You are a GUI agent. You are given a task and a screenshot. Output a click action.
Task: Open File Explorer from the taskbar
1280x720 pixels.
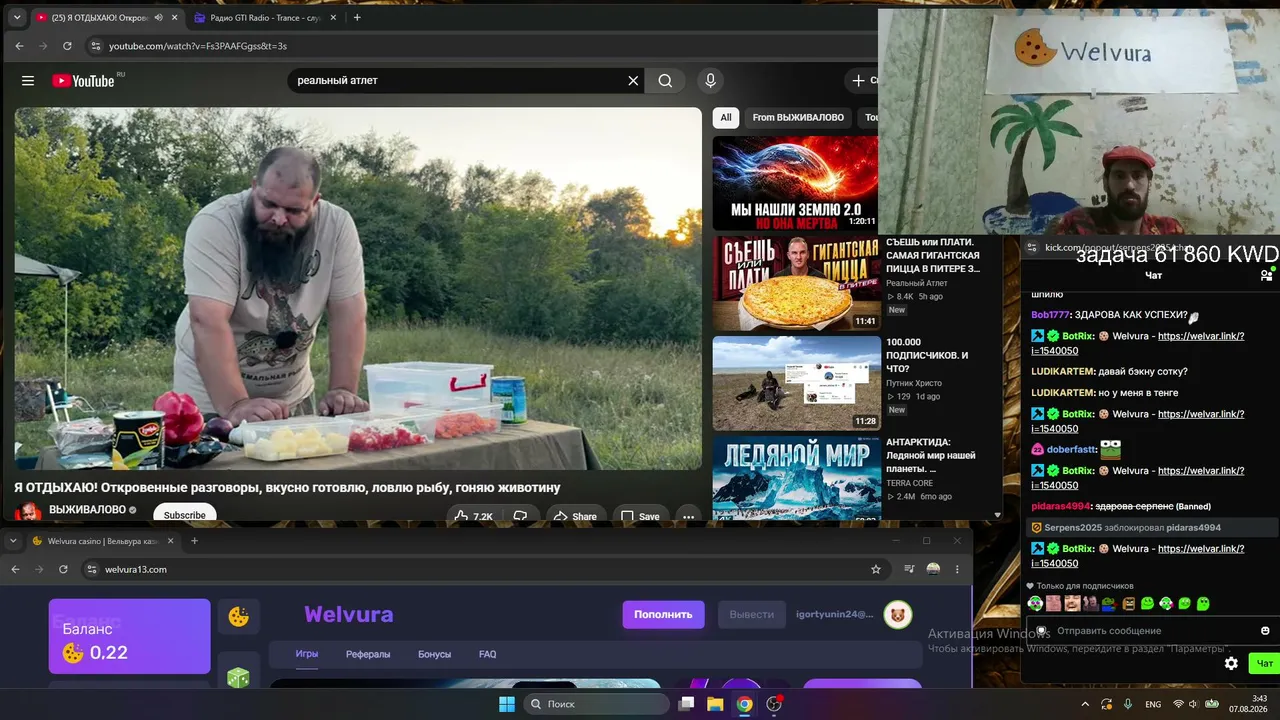click(715, 704)
